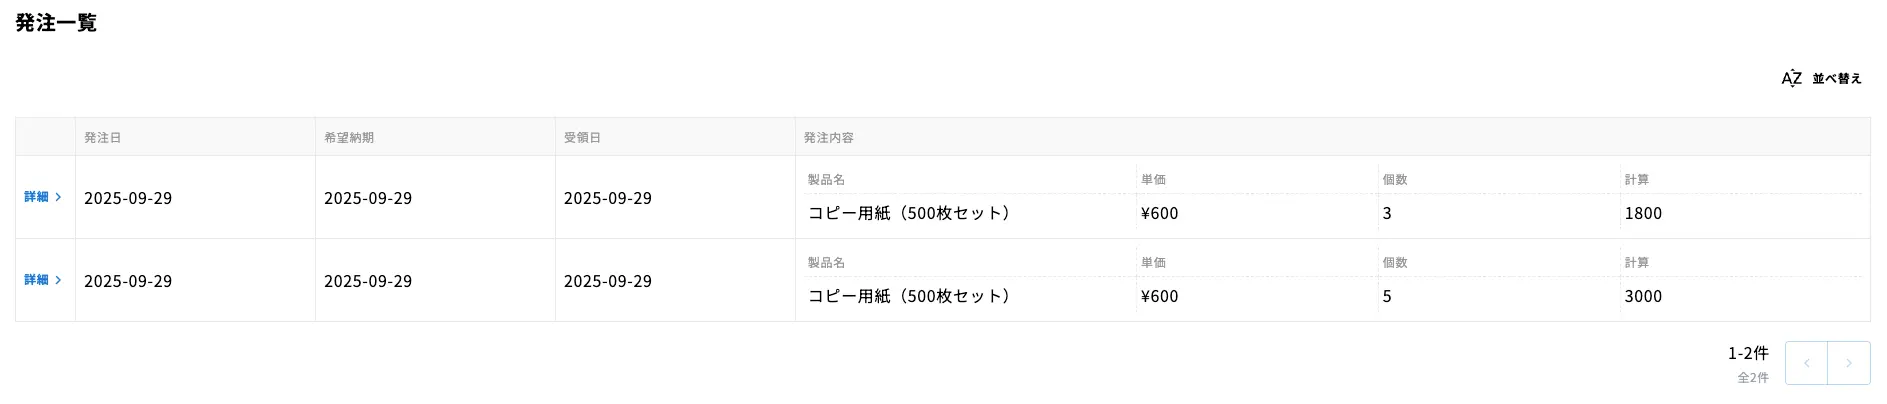Click the 並べ替え sort label
Image resolution: width=1887 pixels, height=404 pixels.
tap(1837, 78)
